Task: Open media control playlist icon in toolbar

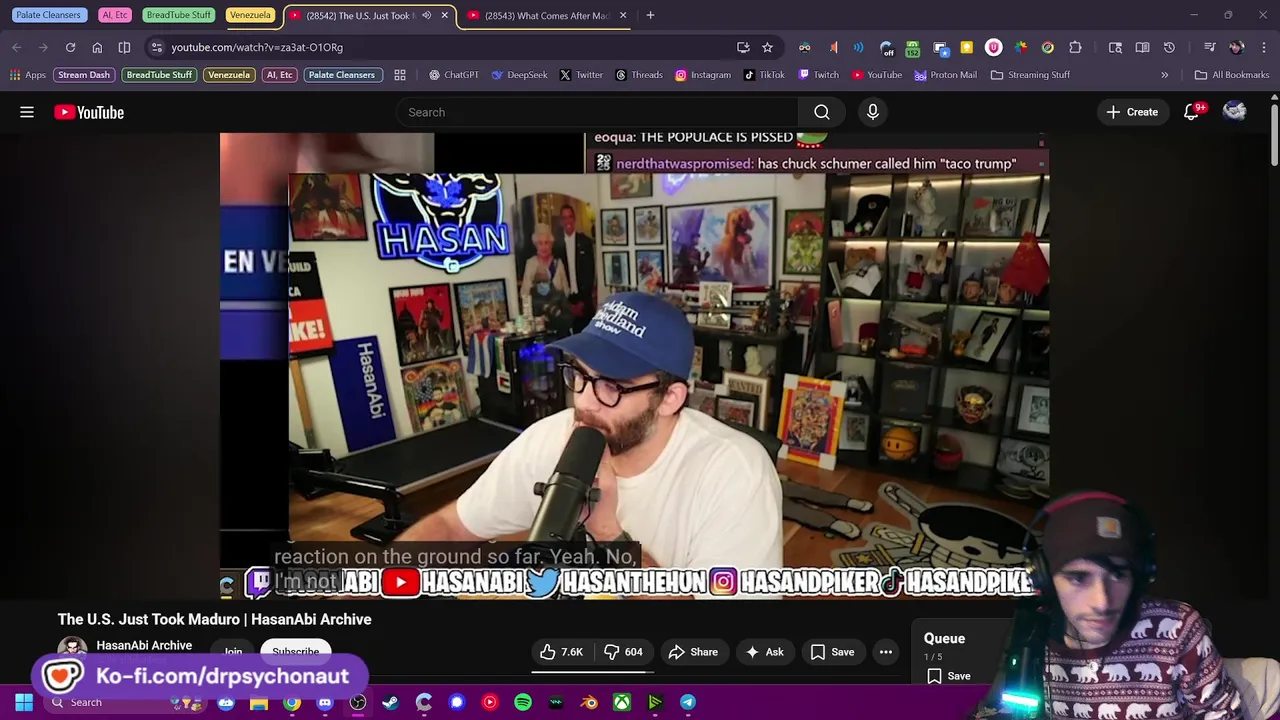Action: (x=1209, y=47)
